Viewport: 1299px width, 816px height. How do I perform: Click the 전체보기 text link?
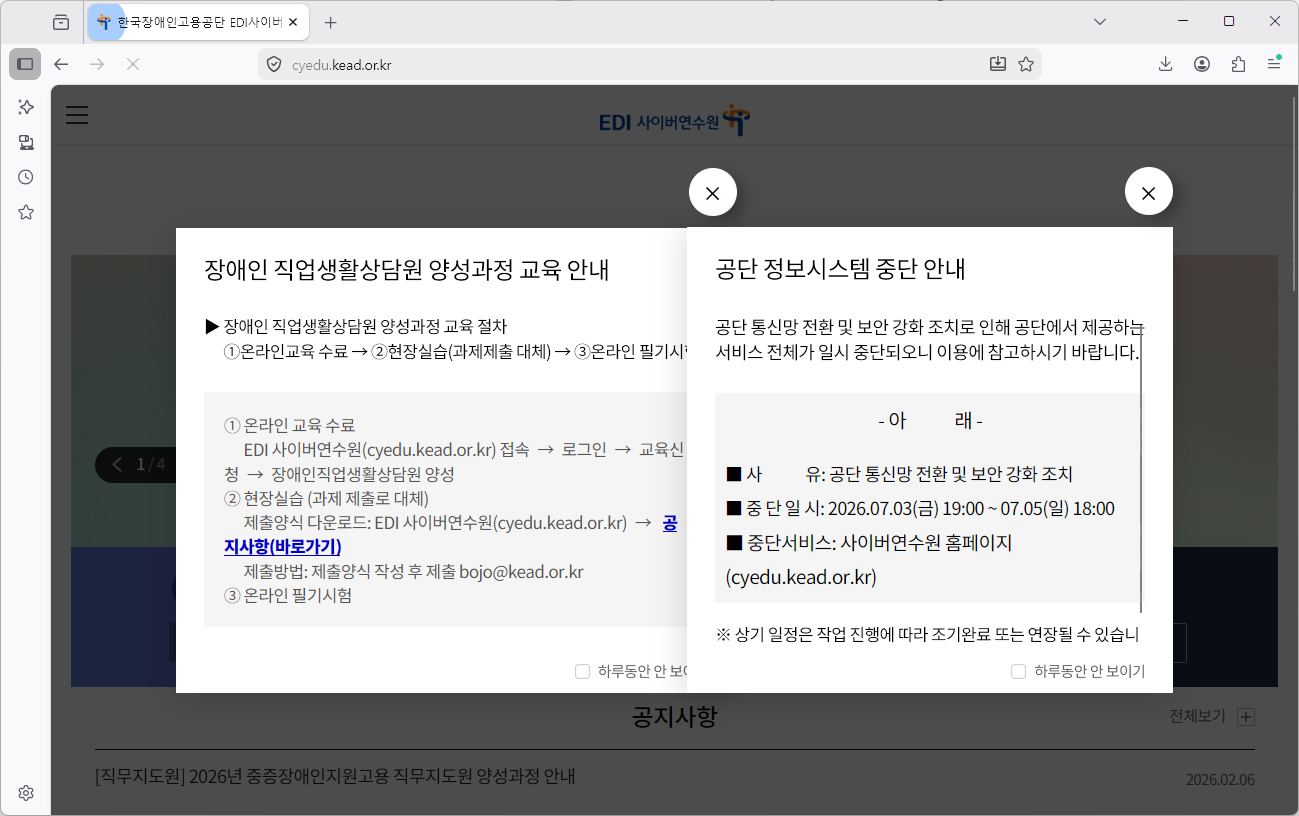pyautogui.click(x=1197, y=717)
